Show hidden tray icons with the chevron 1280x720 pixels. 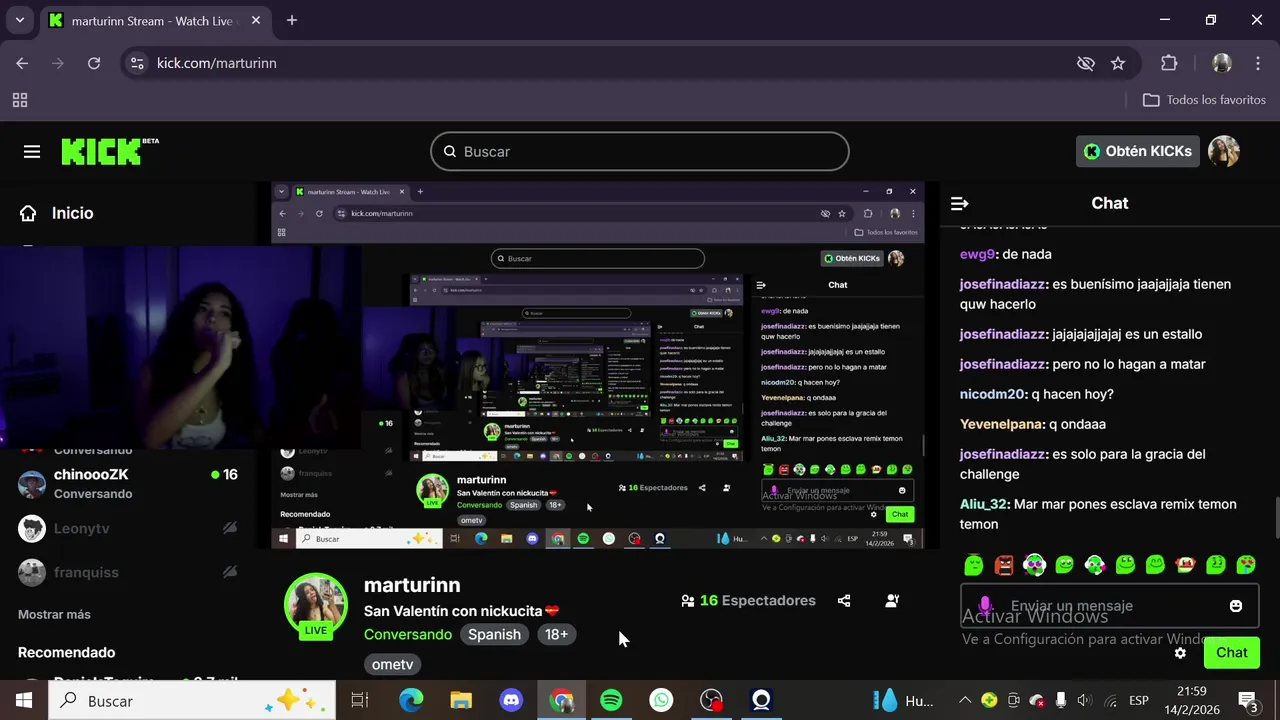(965, 701)
